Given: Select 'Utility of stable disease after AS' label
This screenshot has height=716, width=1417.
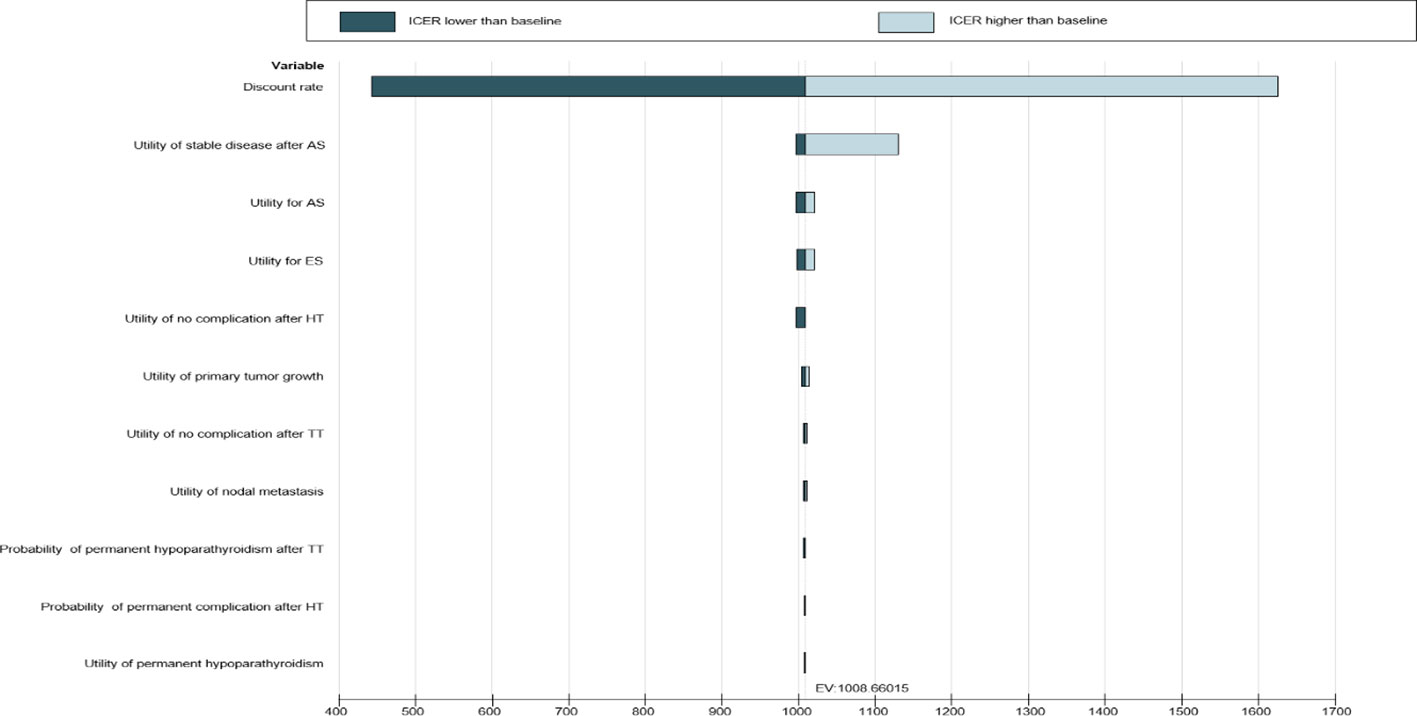Looking at the screenshot, I should (x=229, y=145).
